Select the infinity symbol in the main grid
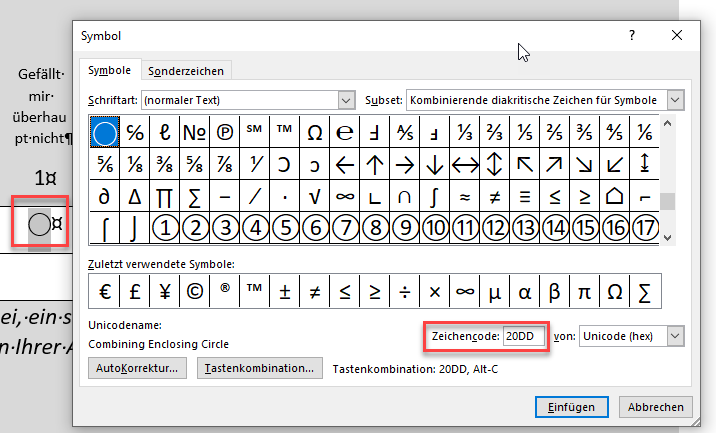The image size is (716, 433). point(345,196)
